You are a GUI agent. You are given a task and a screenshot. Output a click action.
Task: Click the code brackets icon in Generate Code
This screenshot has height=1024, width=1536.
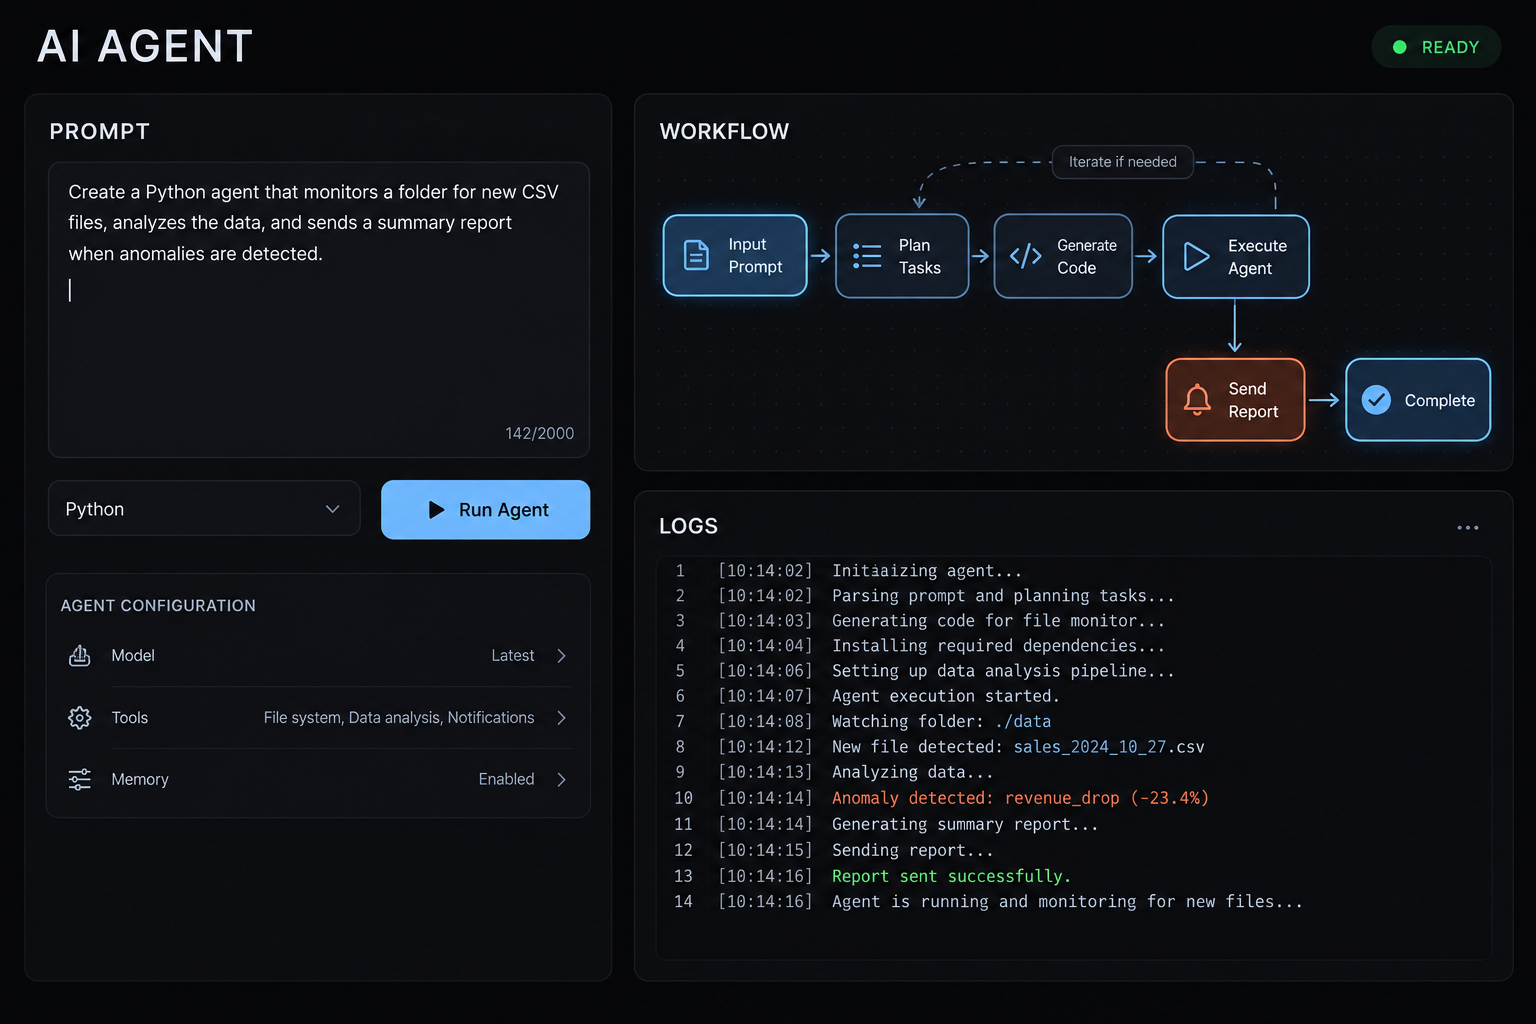click(x=1026, y=256)
